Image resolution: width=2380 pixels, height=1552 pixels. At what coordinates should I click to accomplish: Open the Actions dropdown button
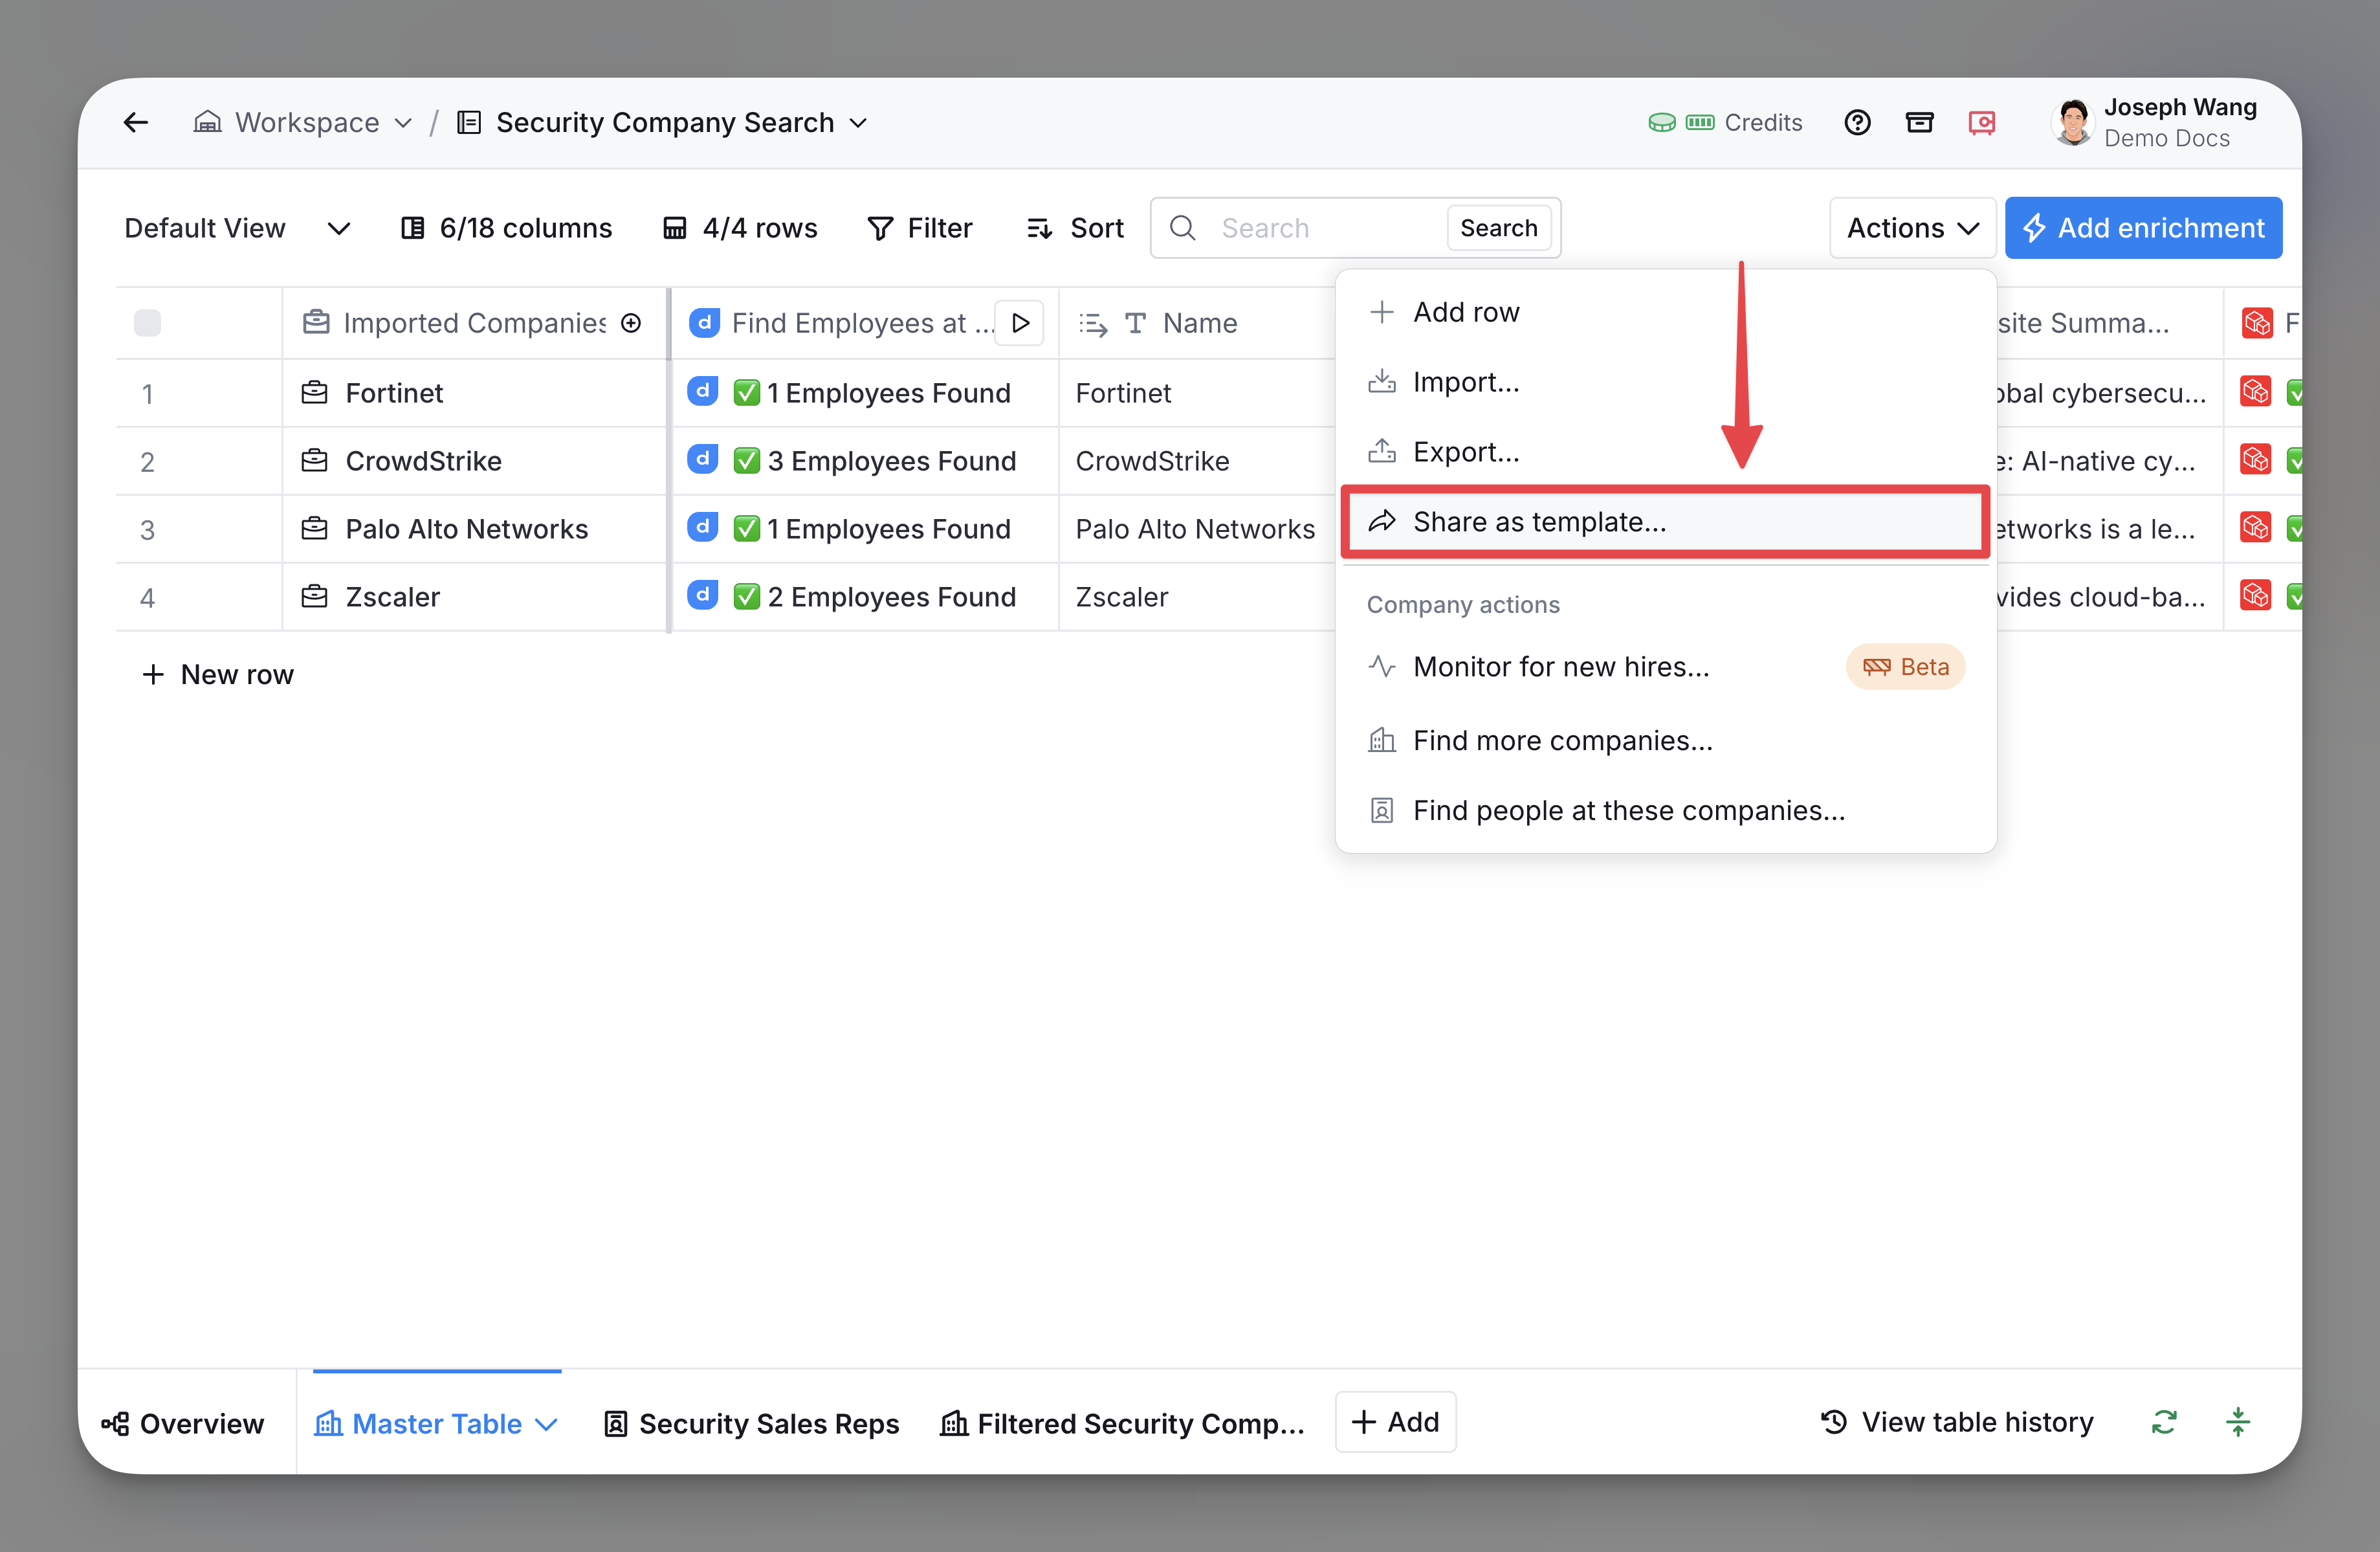(1912, 228)
